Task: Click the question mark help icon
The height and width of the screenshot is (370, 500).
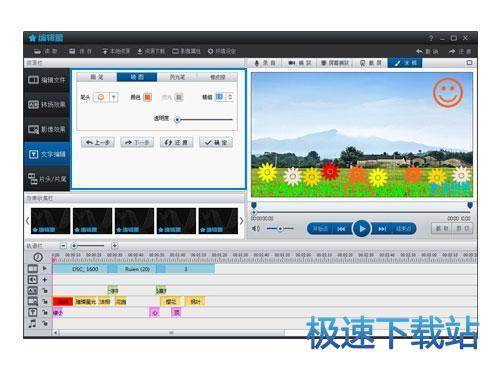Action: (x=431, y=38)
